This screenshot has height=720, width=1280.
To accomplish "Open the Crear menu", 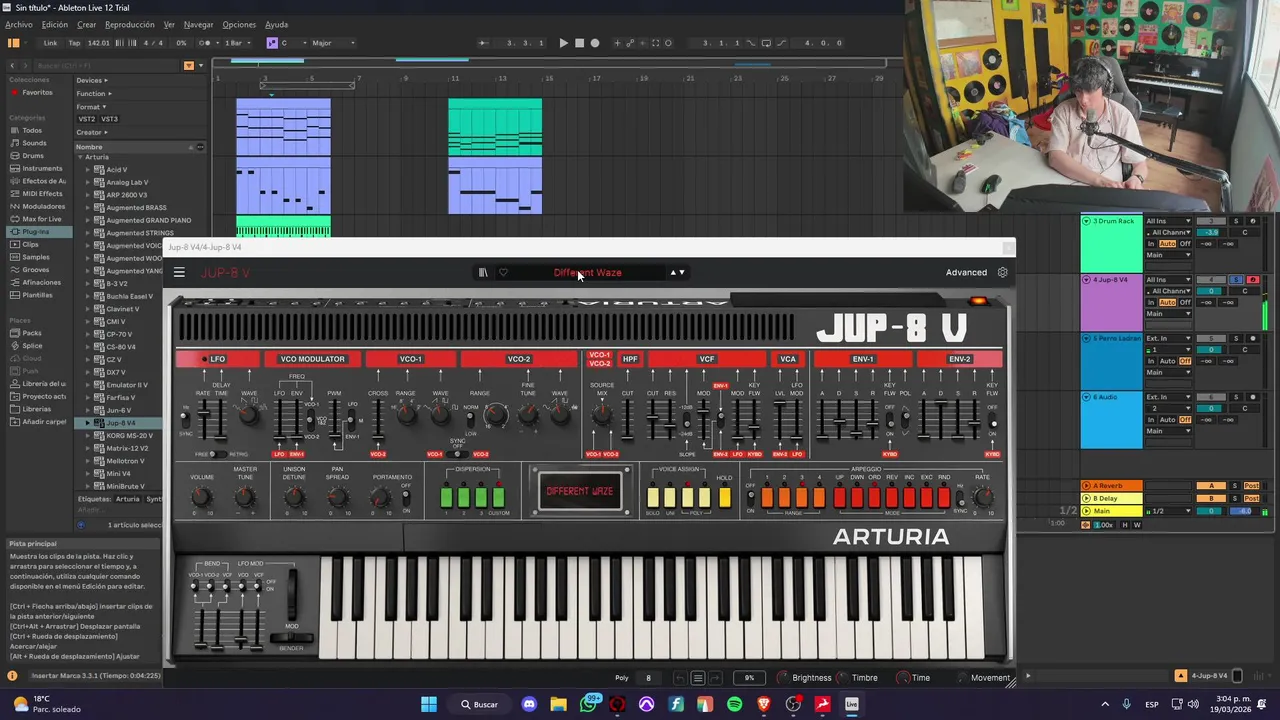I will coord(87,25).
